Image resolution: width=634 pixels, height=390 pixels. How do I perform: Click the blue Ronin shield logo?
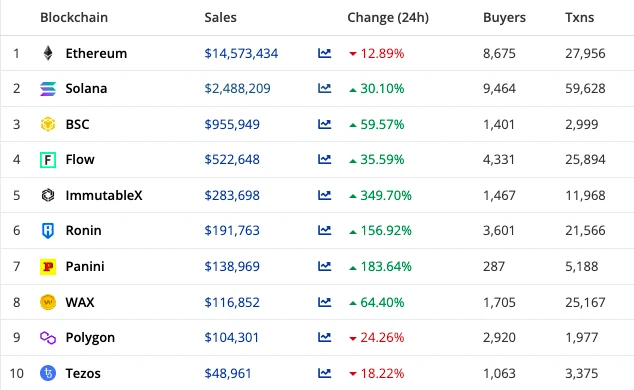pos(48,230)
